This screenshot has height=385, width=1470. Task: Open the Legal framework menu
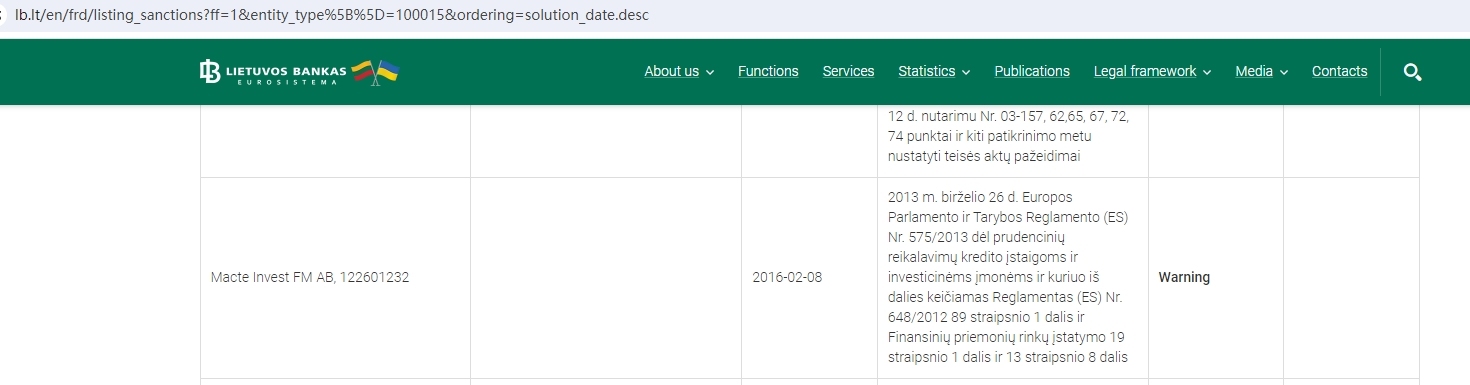coord(1145,71)
